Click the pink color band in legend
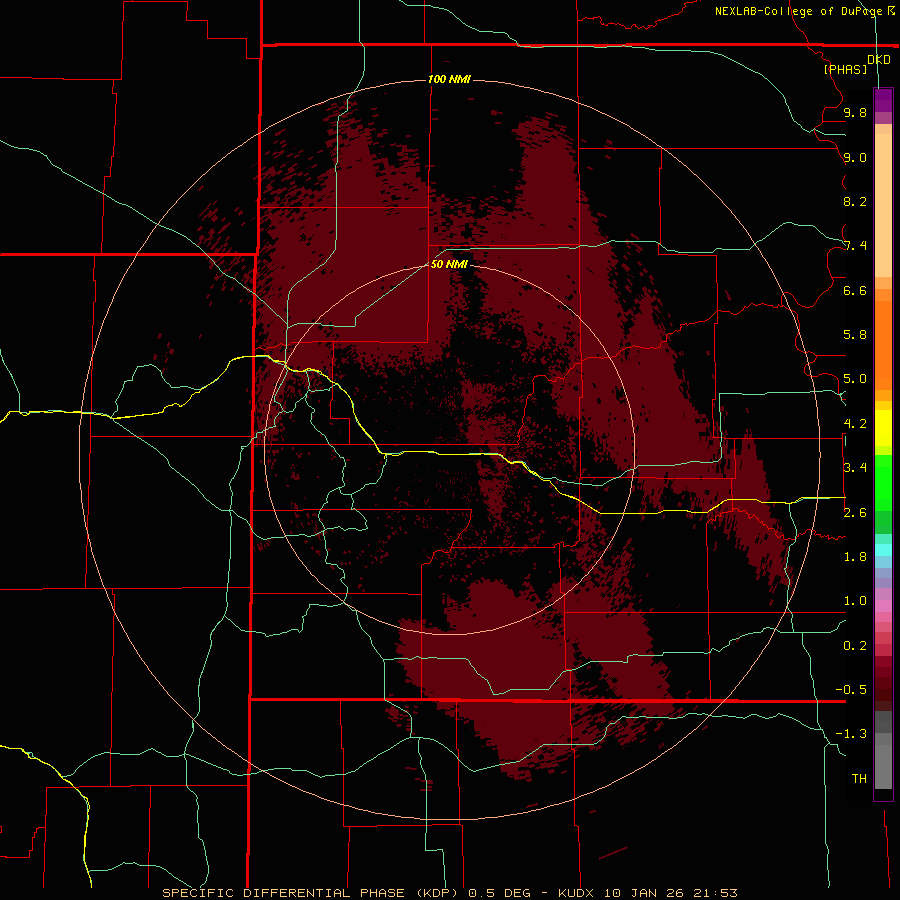900x900 pixels. 883,606
